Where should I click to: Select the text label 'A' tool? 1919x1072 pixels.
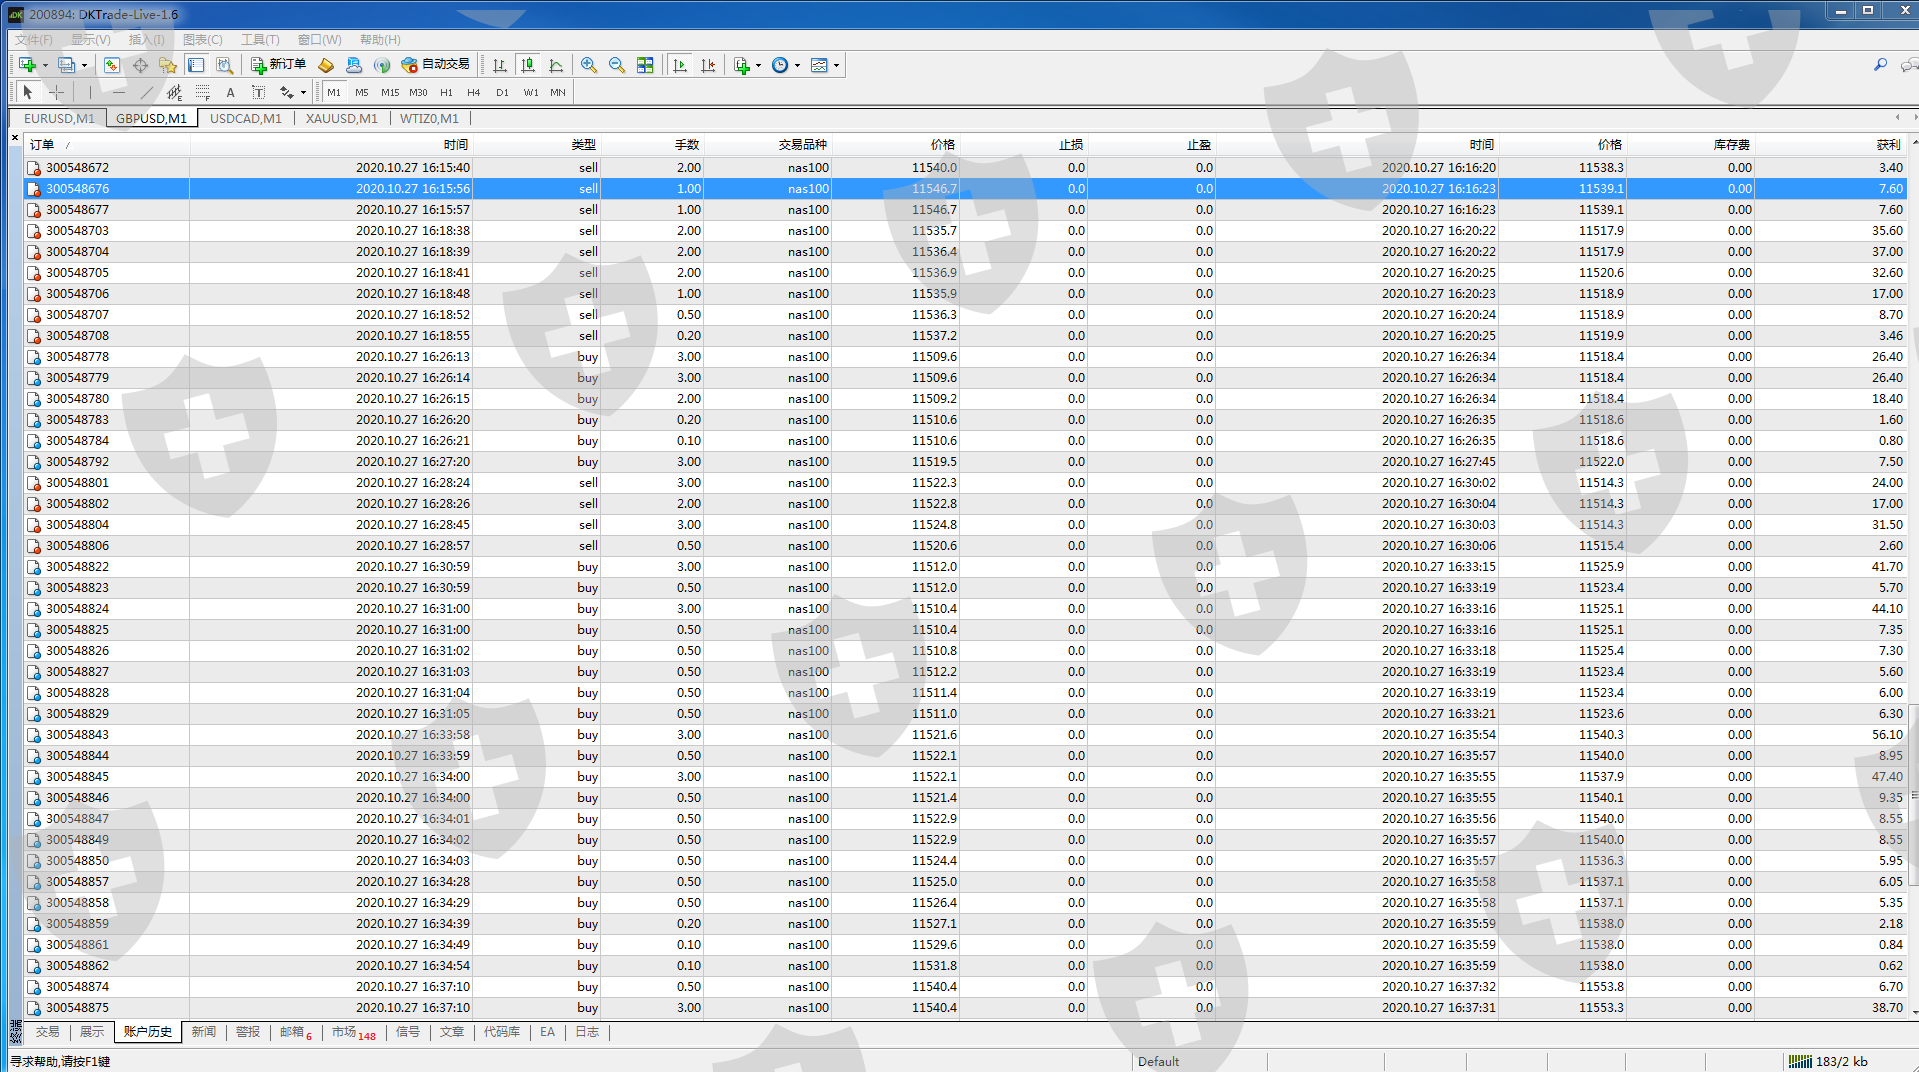pos(230,92)
